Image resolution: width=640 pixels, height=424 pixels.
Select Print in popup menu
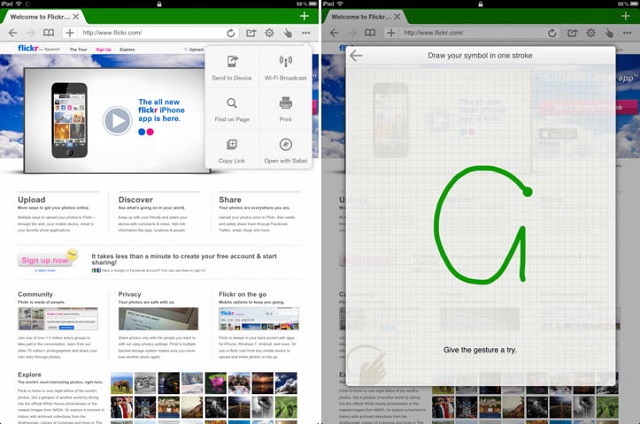click(285, 109)
